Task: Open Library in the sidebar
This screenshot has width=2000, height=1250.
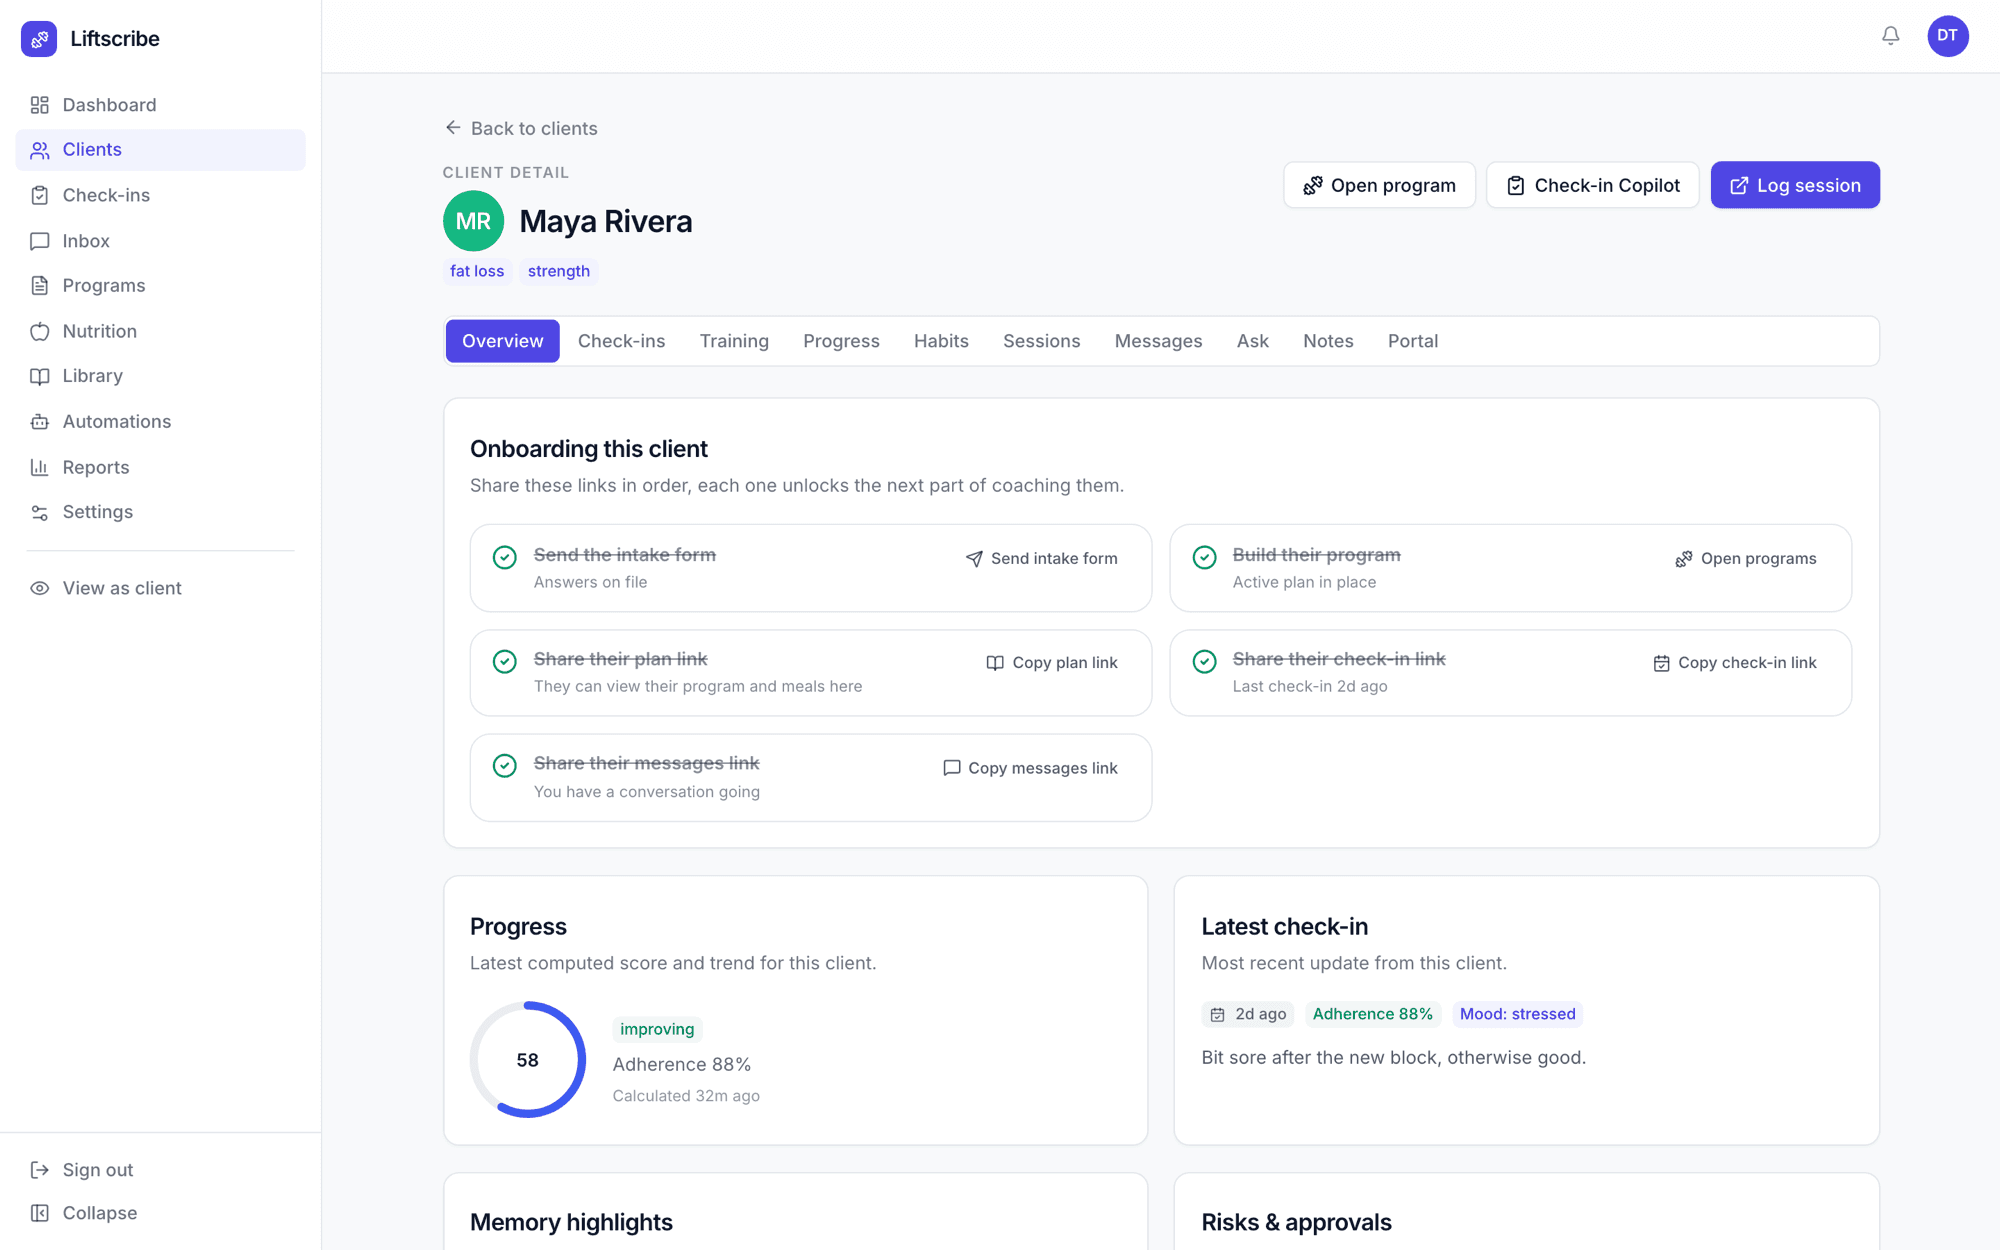Action: 160,376
